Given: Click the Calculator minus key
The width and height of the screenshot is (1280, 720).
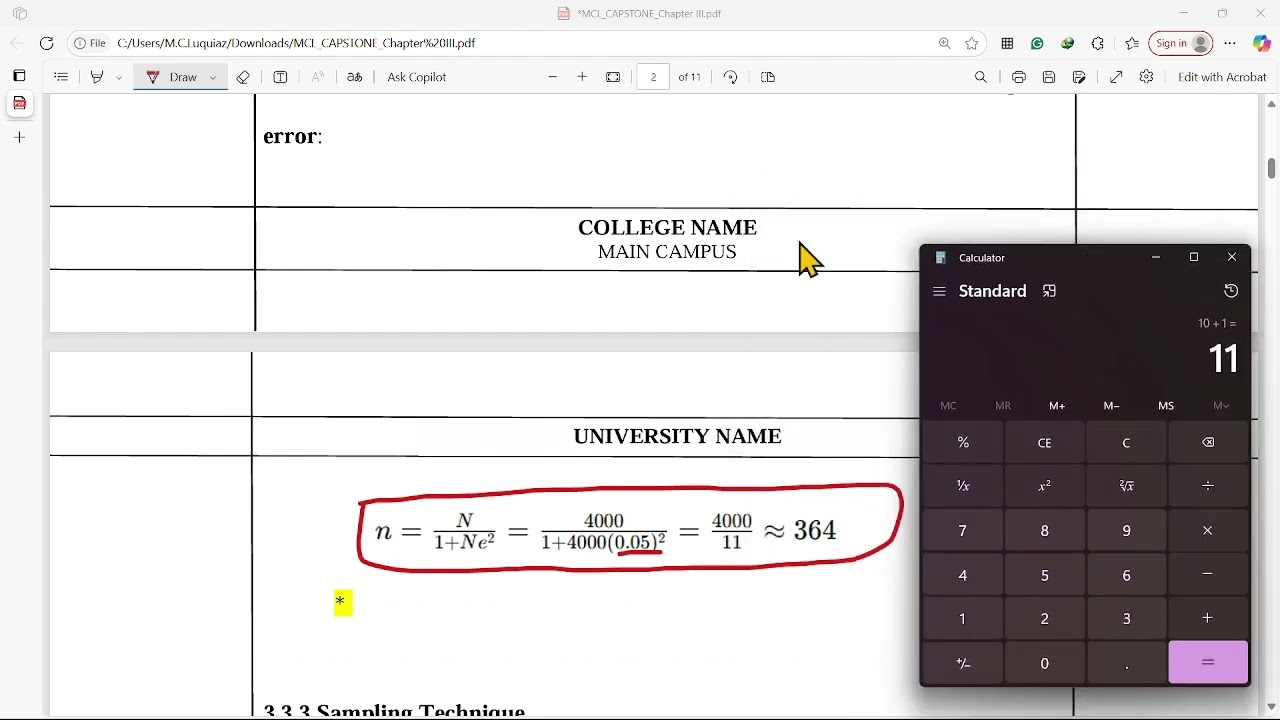Looking at the screenshot, I should pyautogui.click(x=1208, y=575).
